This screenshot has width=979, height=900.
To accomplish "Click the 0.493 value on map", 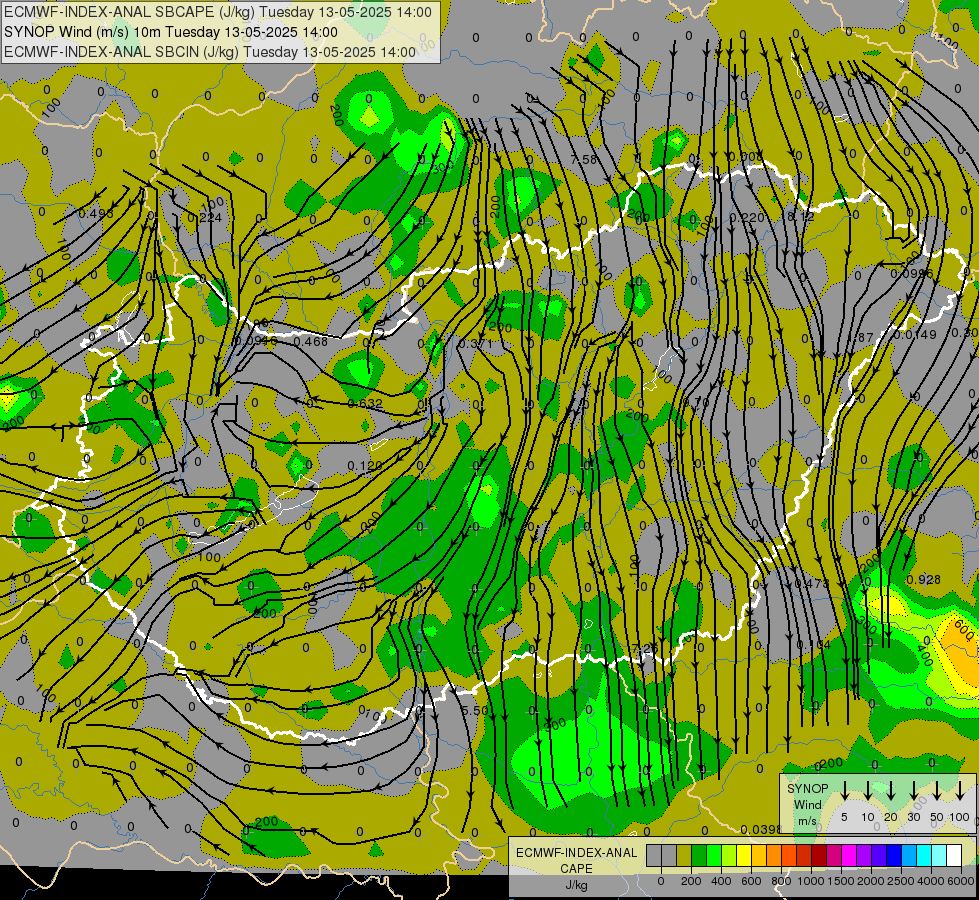I will 96,214.
